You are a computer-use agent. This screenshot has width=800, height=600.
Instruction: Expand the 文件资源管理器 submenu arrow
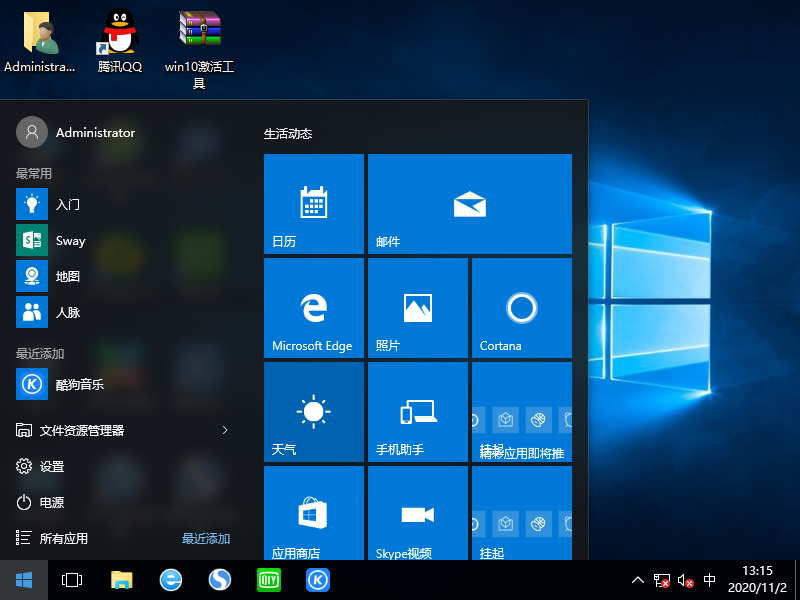coord(225,430)
